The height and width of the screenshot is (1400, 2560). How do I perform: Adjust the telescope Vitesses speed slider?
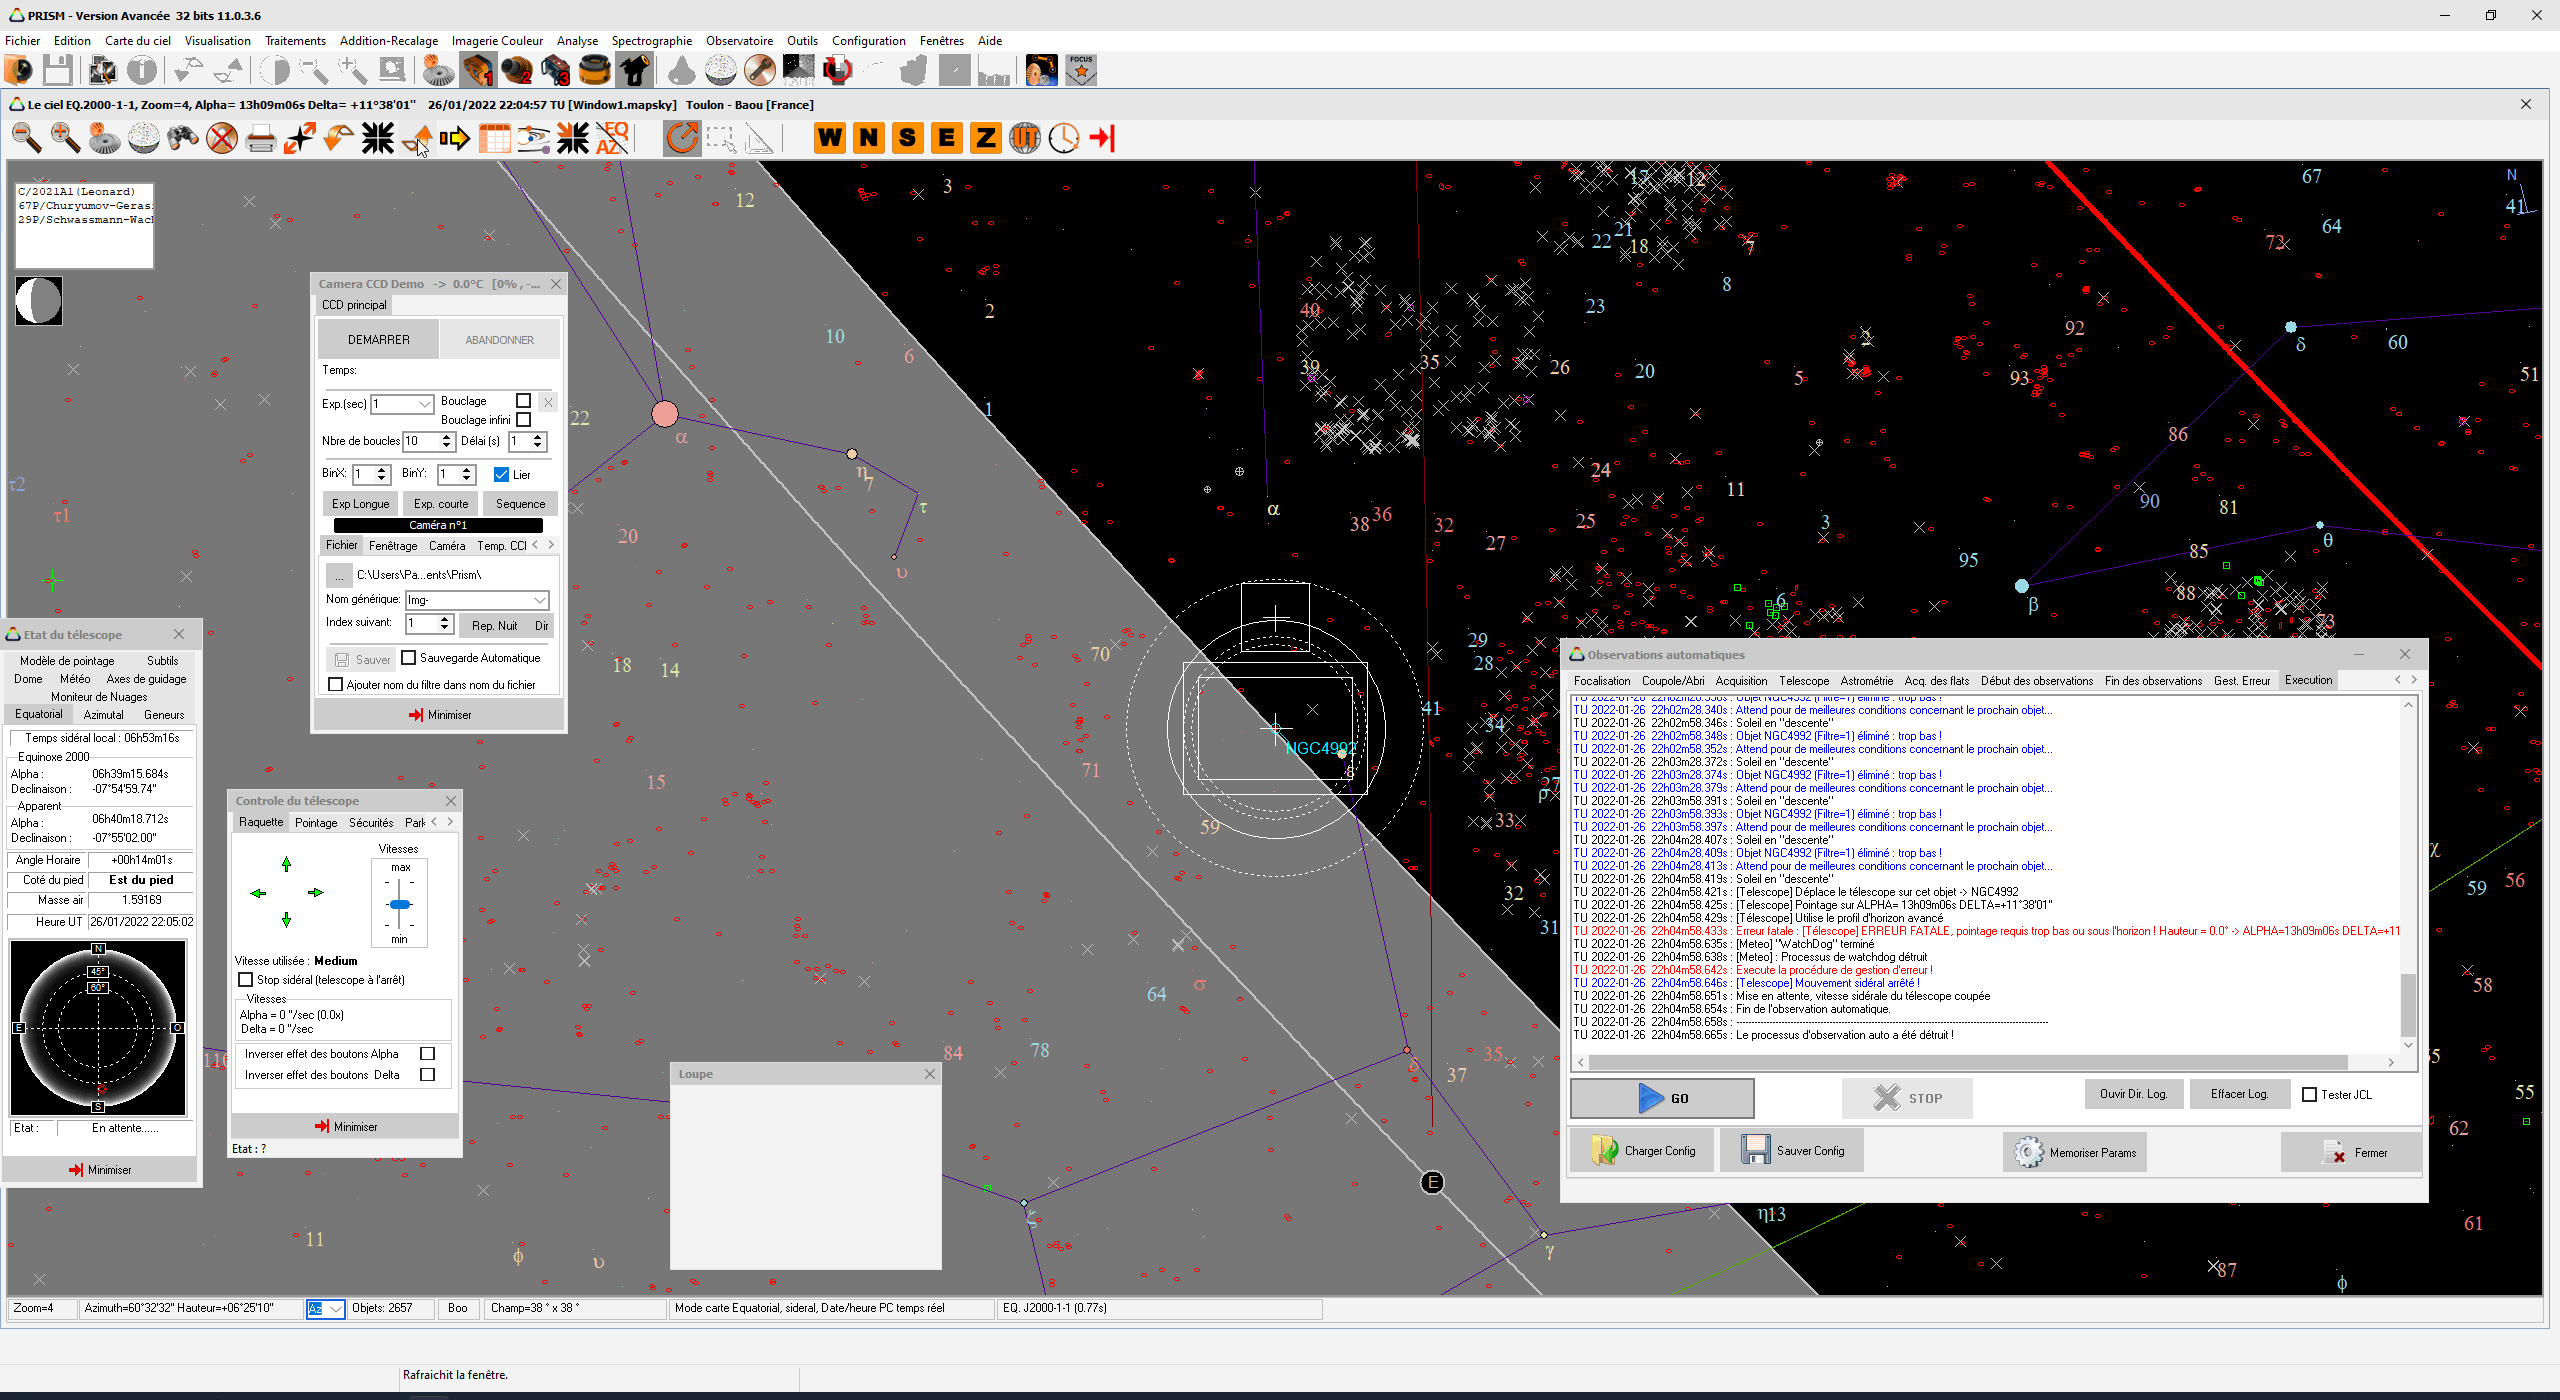pos(400,905)
